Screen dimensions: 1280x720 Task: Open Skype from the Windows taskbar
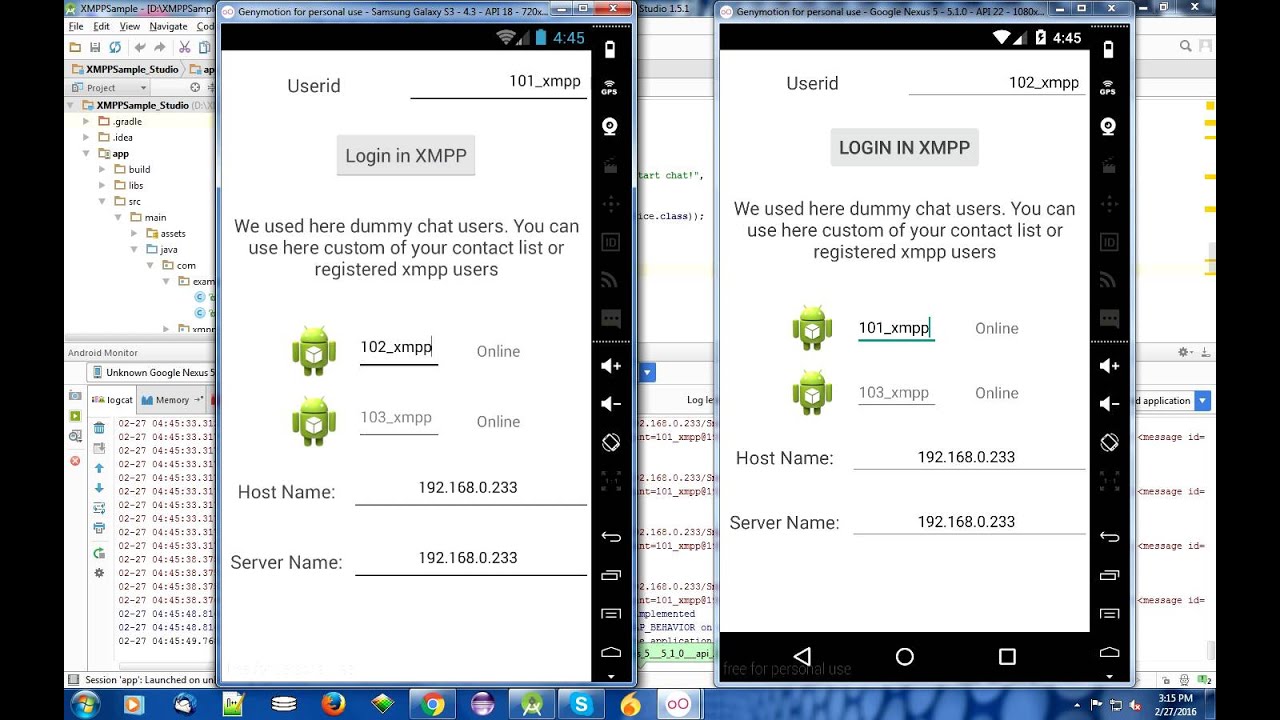coord(581,704)
